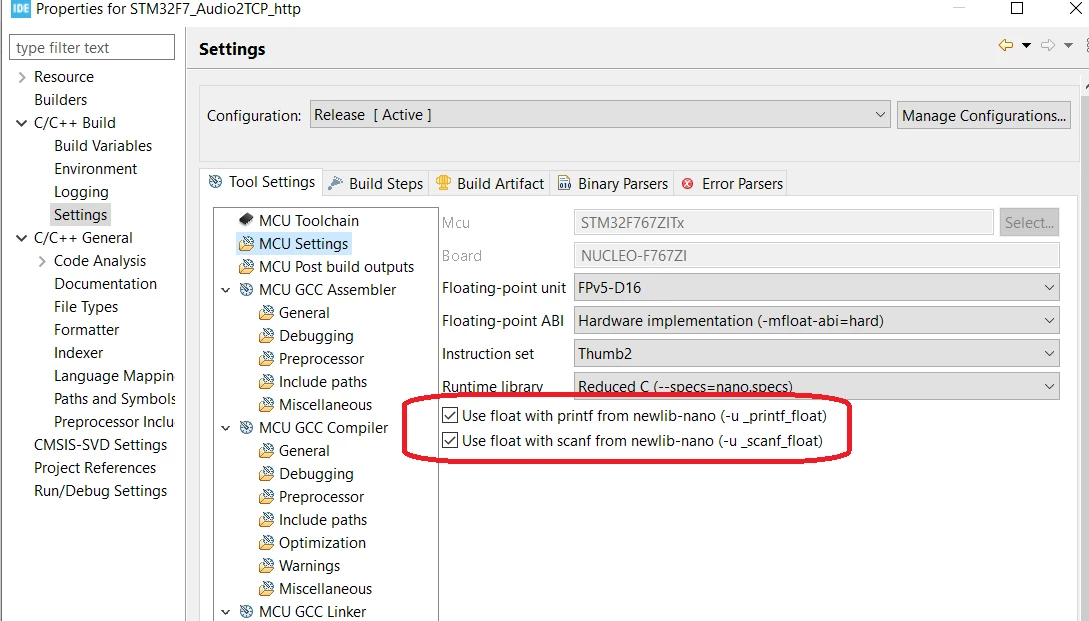Disable float with printf from newlib-nano
This screenshot has width=1089, height=621.
450,415
